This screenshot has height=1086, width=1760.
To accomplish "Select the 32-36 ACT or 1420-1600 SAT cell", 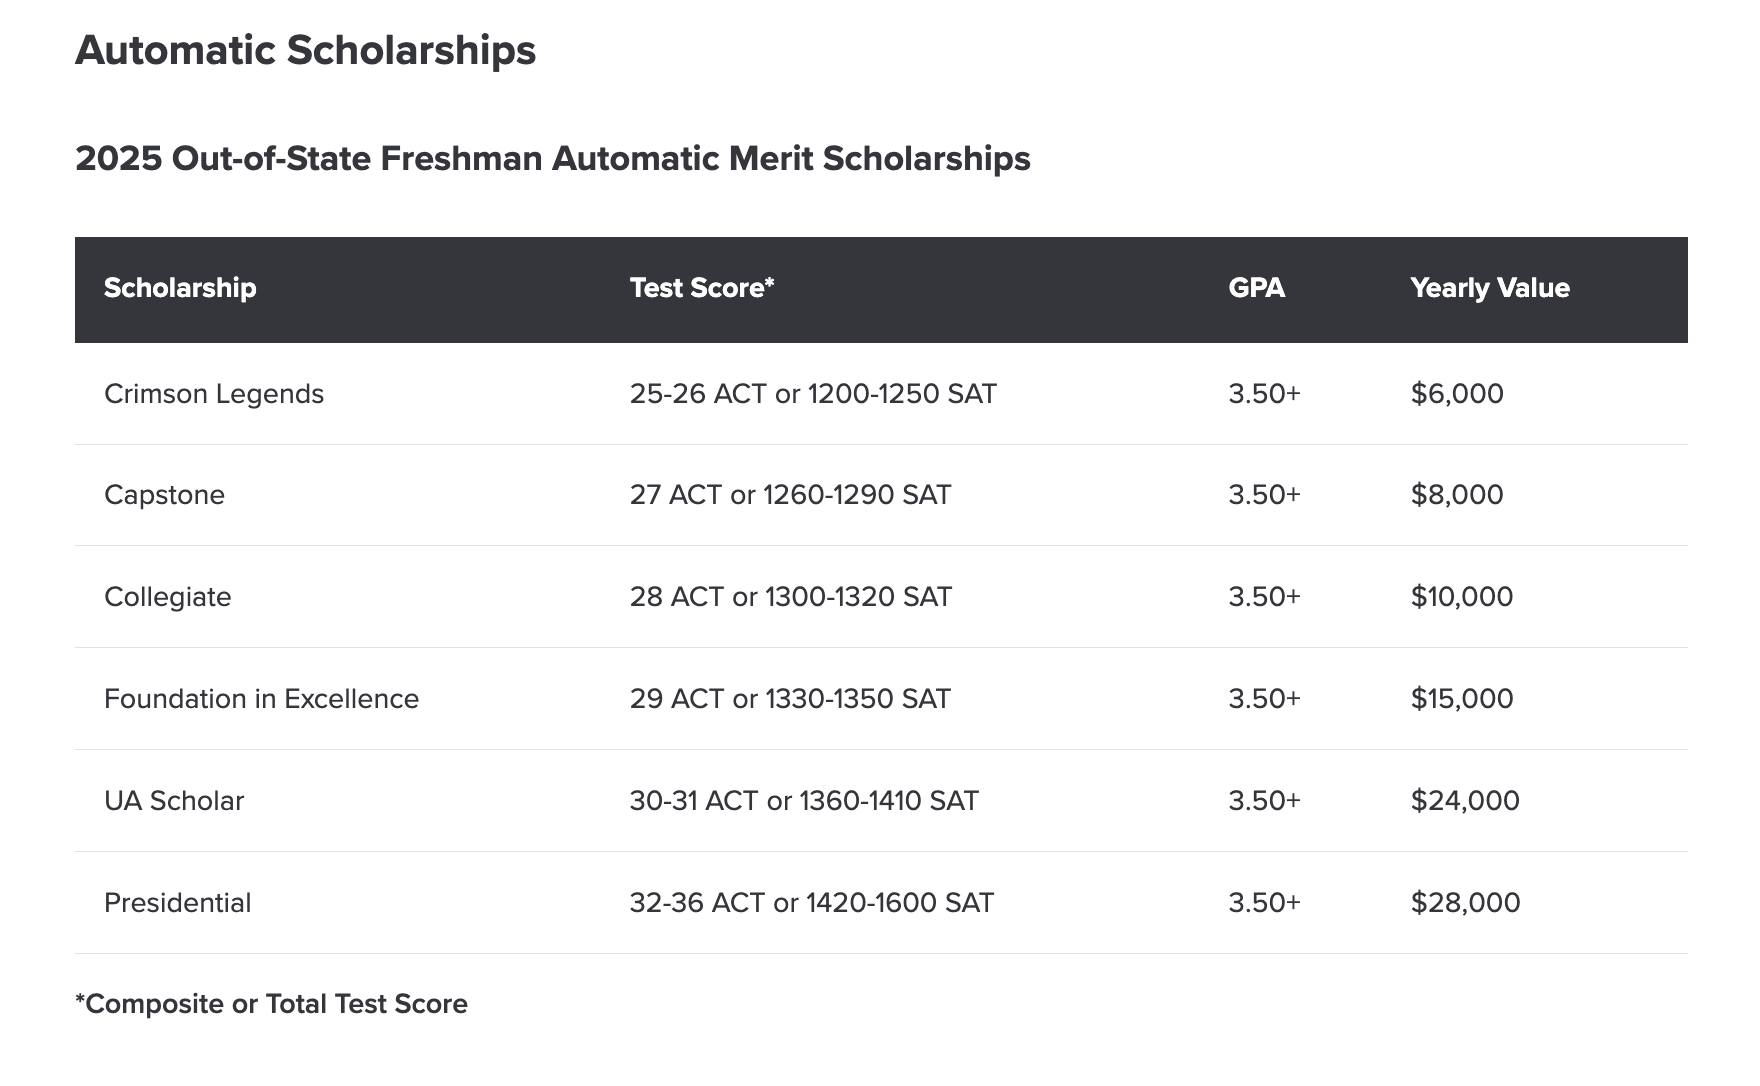I will pos(812,903).
